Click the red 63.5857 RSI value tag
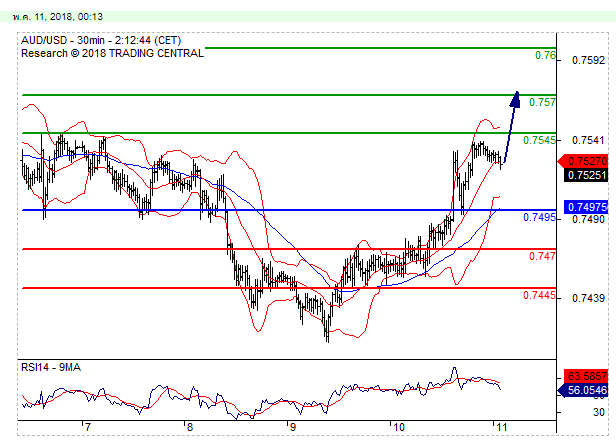Viewport: 616px width, 448px height. point(586,376)
